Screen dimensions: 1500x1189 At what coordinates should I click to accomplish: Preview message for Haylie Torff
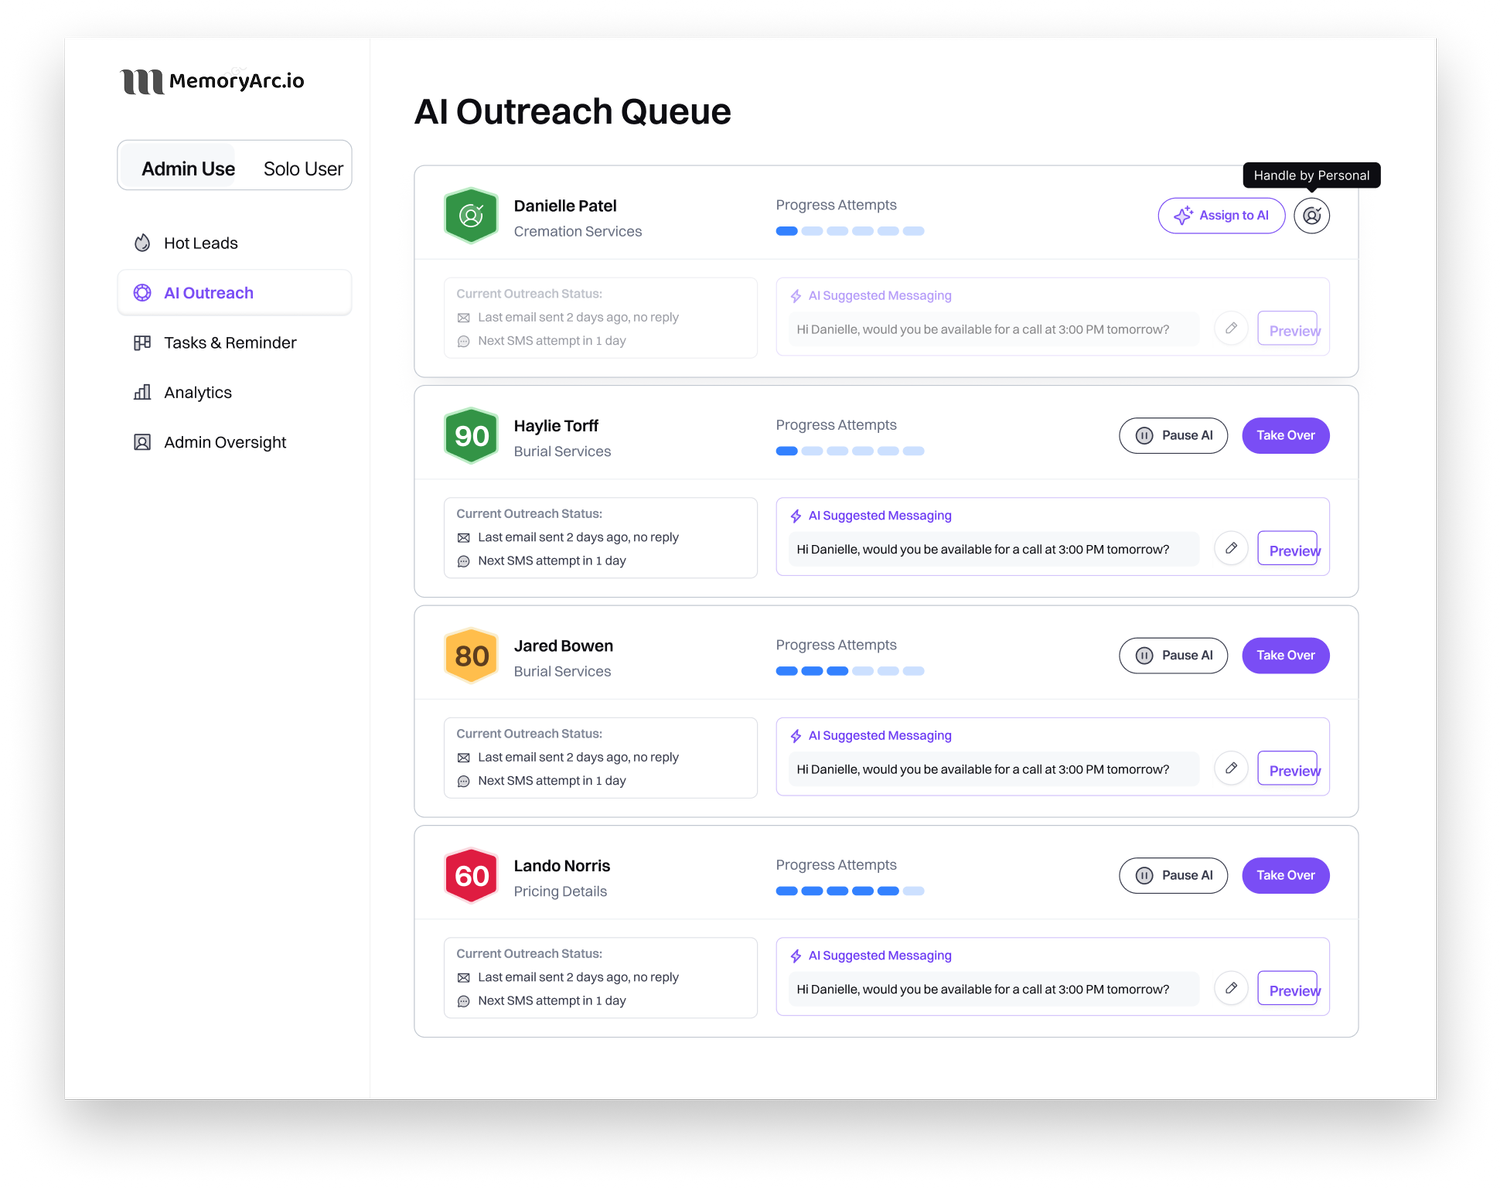point(1288,549)
